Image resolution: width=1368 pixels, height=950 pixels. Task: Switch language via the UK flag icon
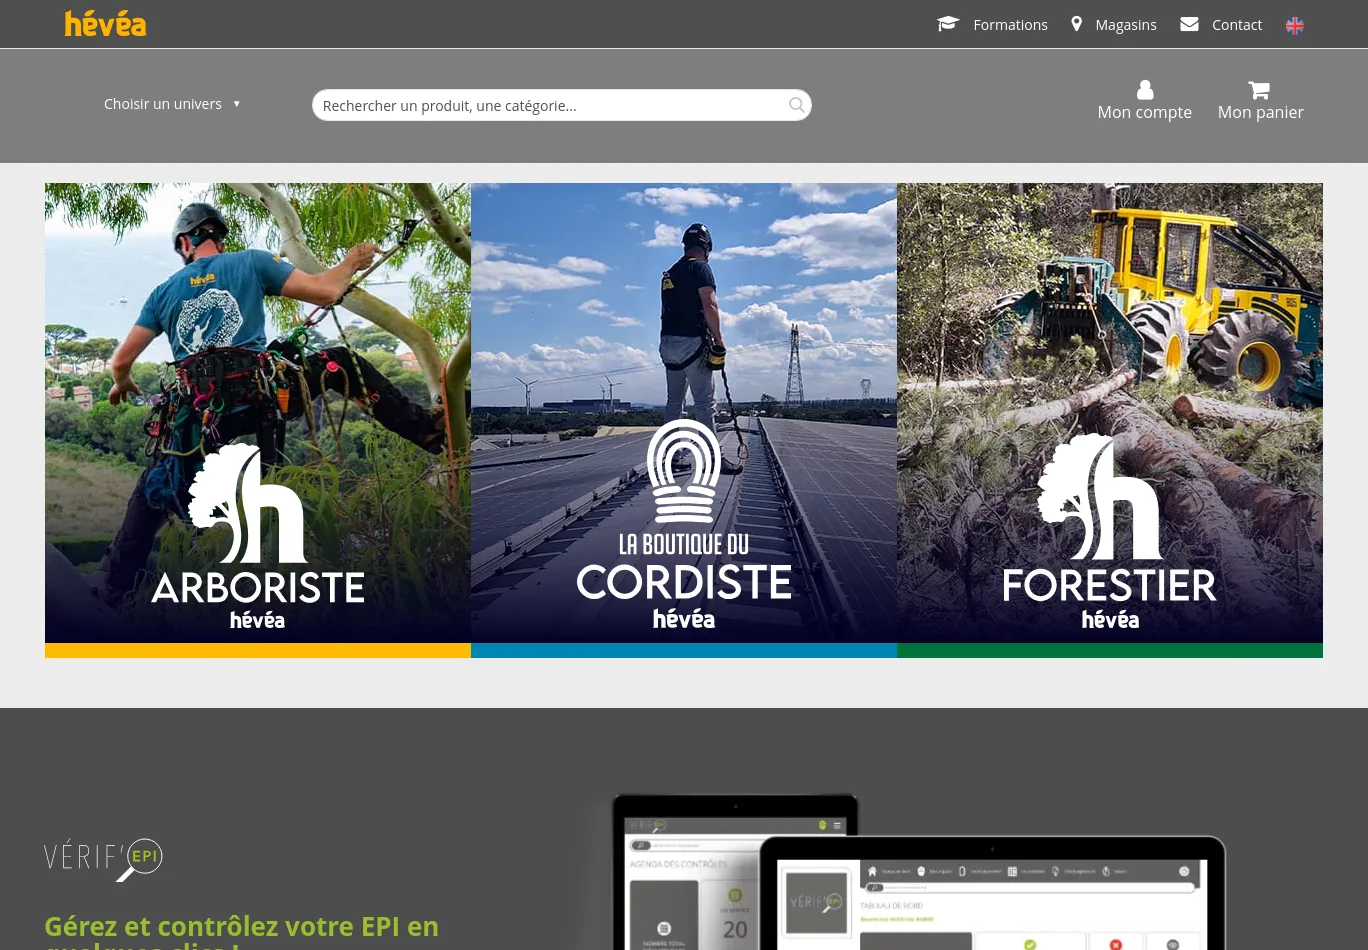tap(1295, 26)
